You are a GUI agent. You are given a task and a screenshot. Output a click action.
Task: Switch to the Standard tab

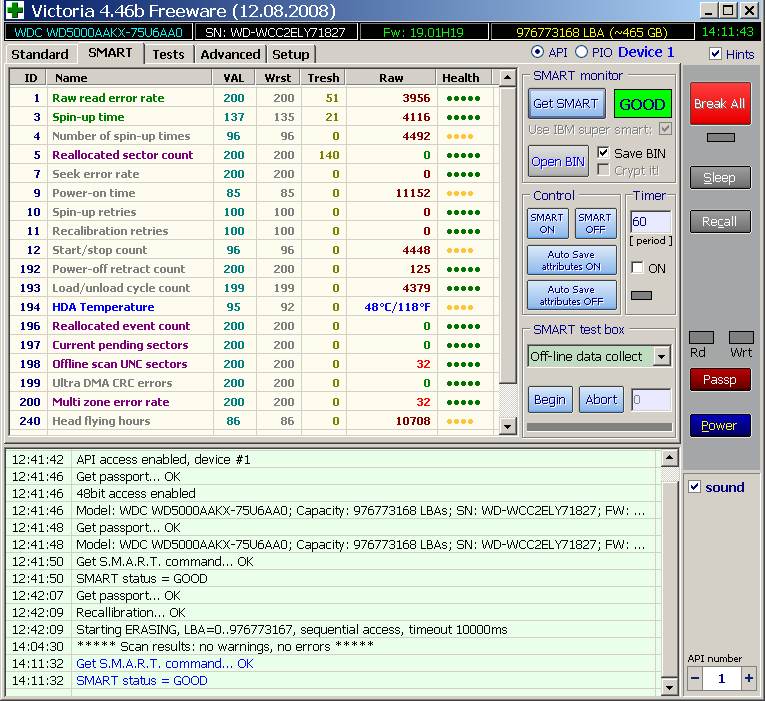[40, 54]
